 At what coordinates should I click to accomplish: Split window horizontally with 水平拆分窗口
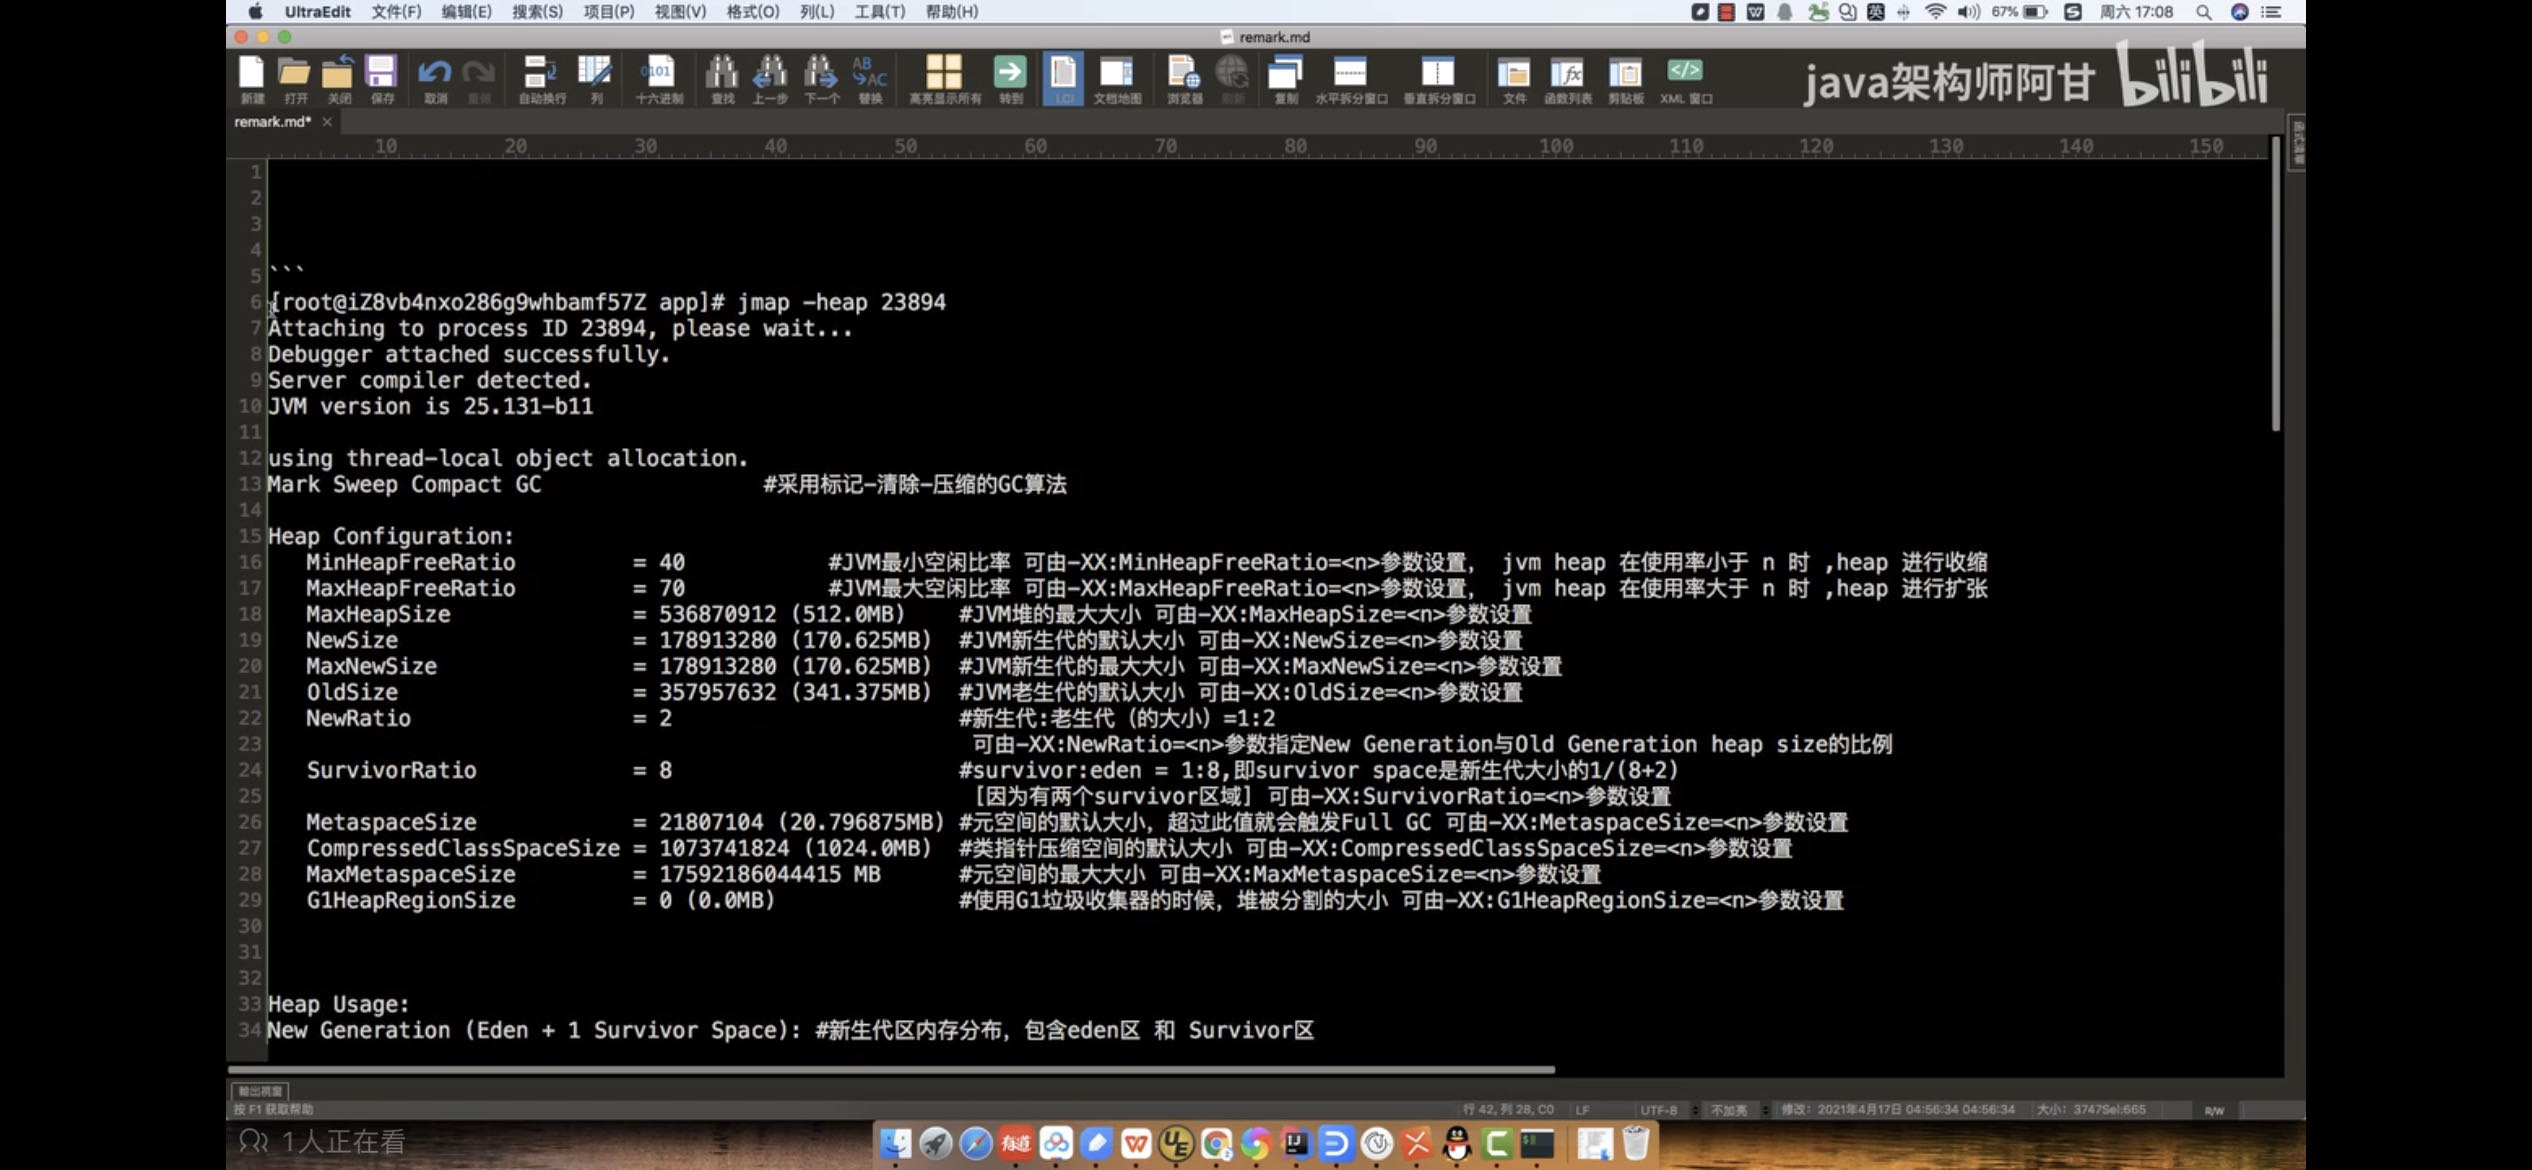coord(1350,79)
